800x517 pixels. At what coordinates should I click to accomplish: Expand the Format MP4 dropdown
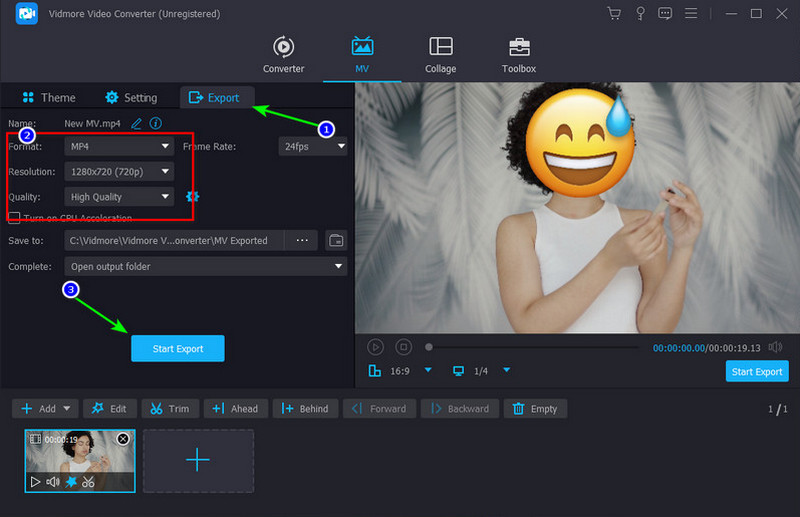click(119, 146)
